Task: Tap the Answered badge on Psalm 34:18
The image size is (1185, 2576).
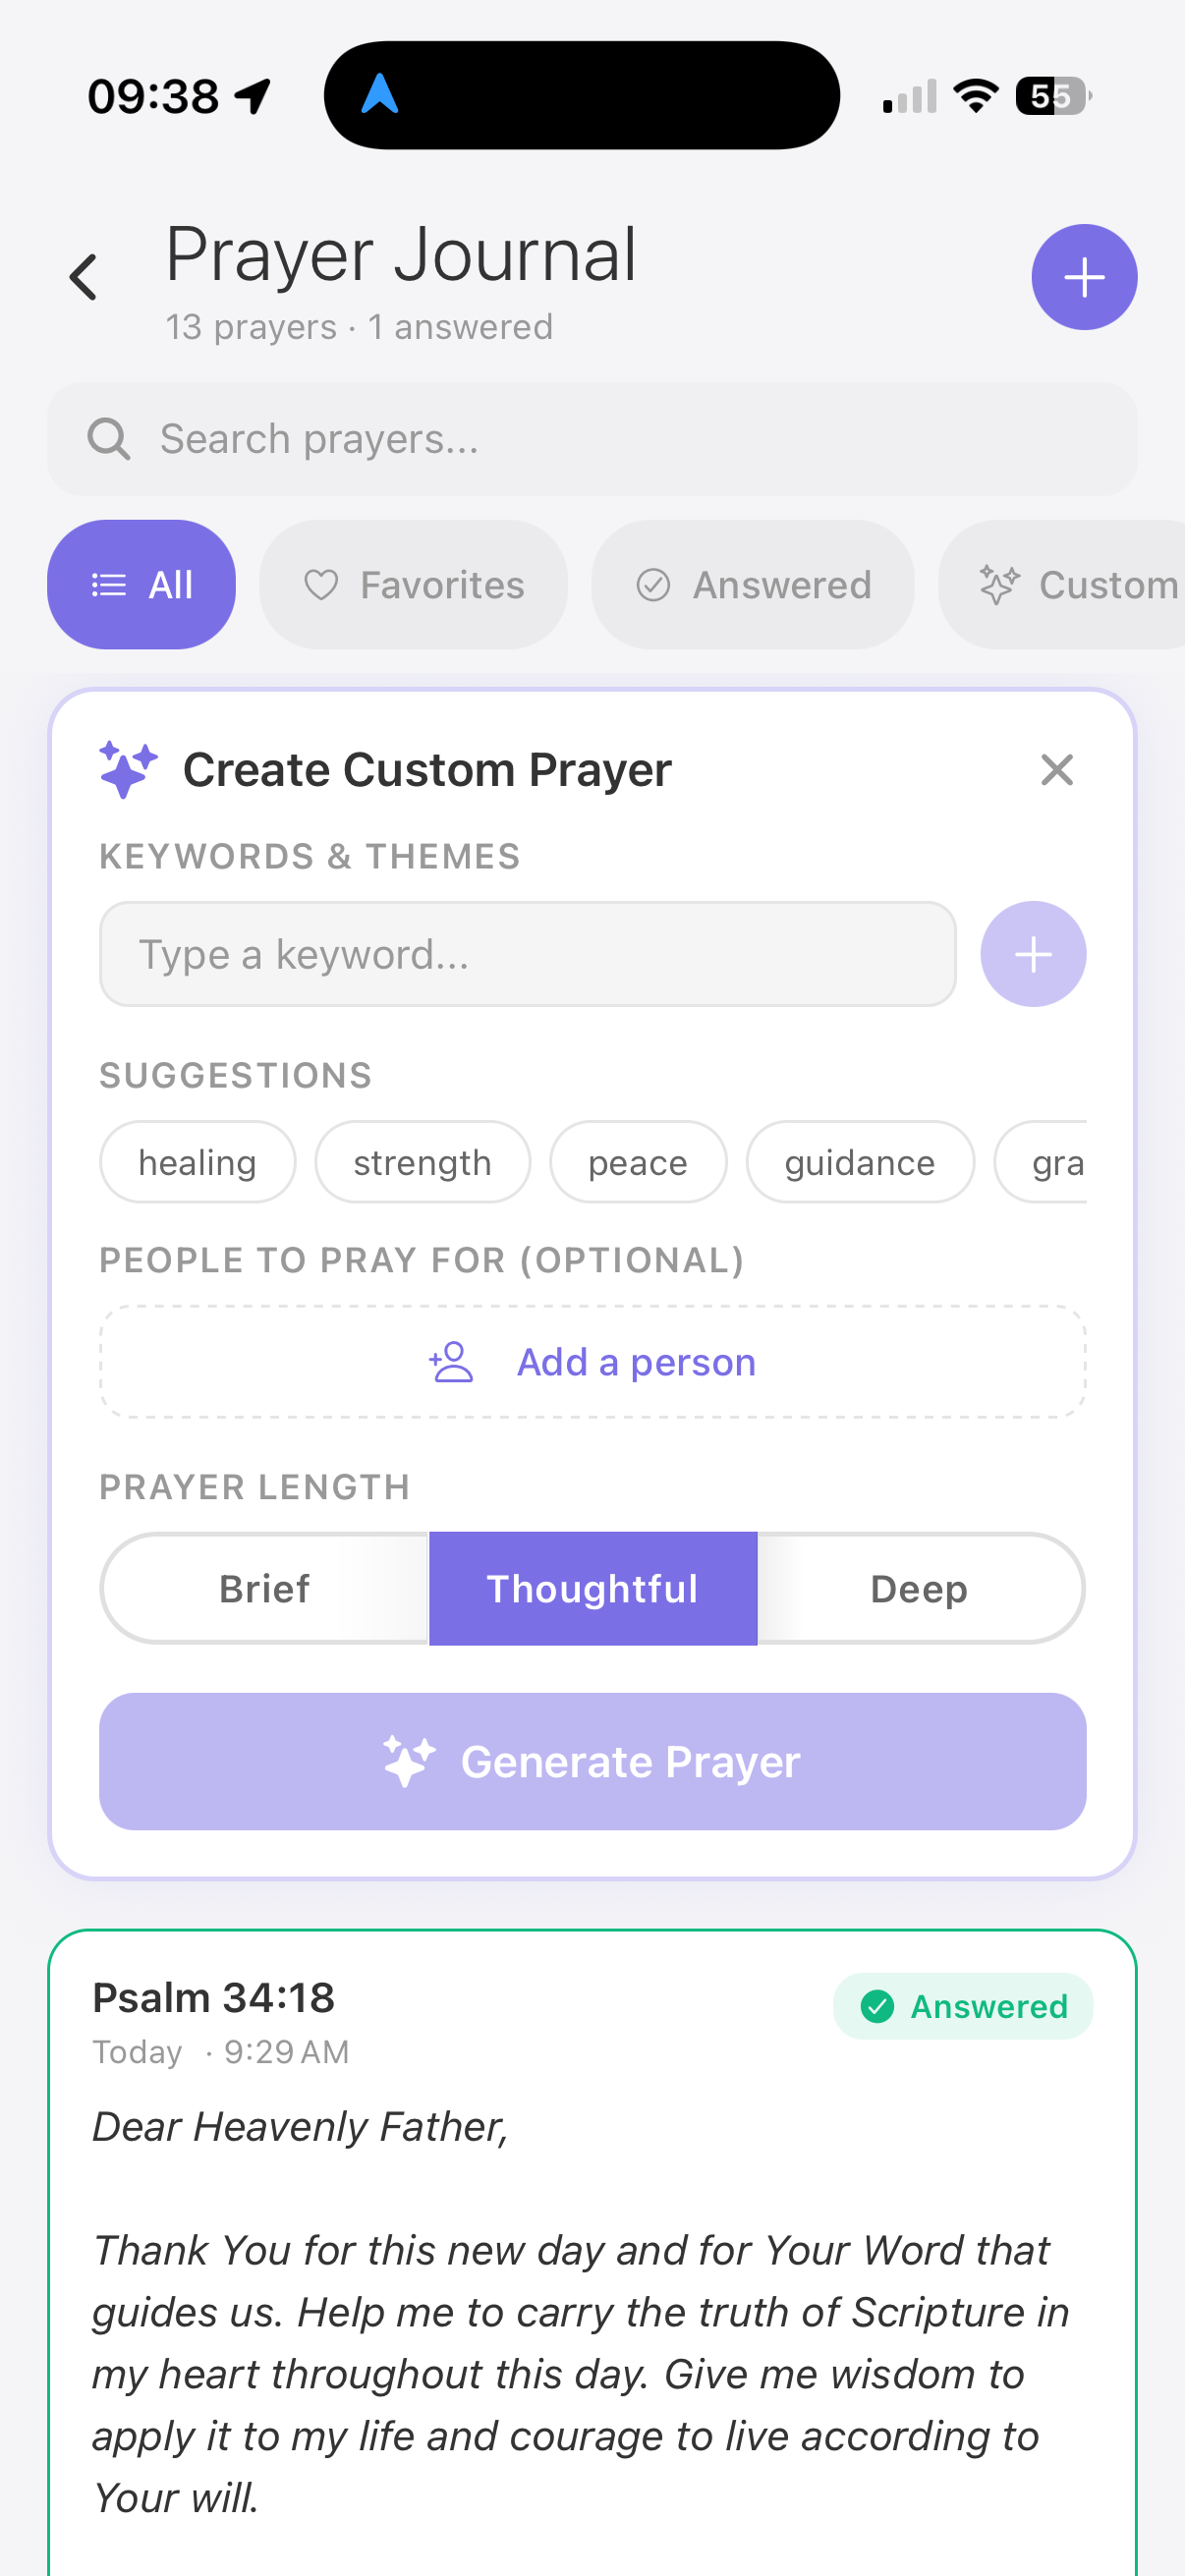Action: click(962, 2006)
